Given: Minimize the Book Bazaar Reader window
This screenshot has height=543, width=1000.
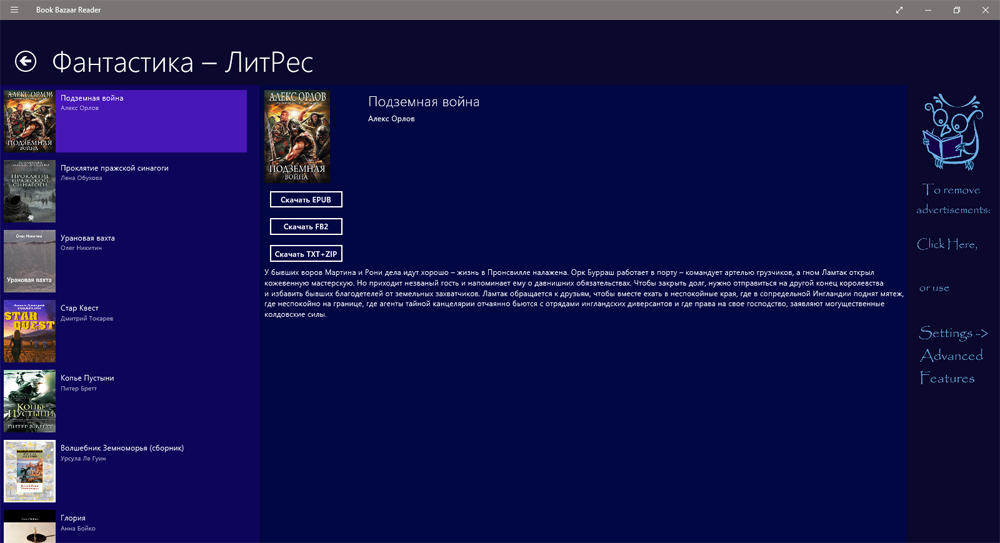Looking at the screenshot, I should click(x=928, y=10).
